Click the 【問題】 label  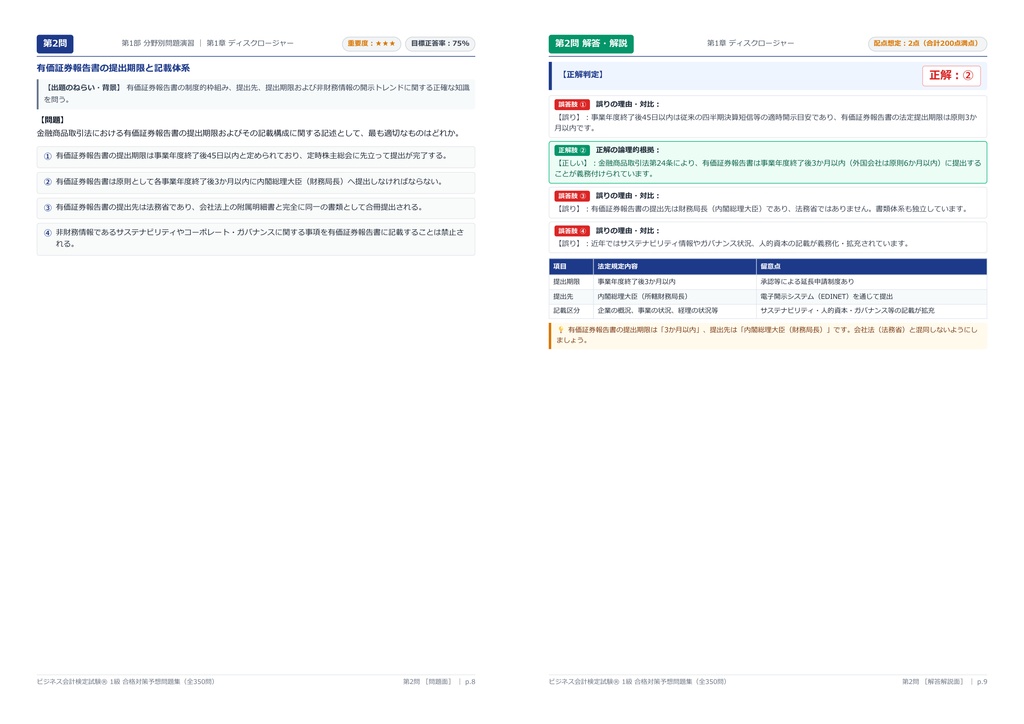(52, 120)
